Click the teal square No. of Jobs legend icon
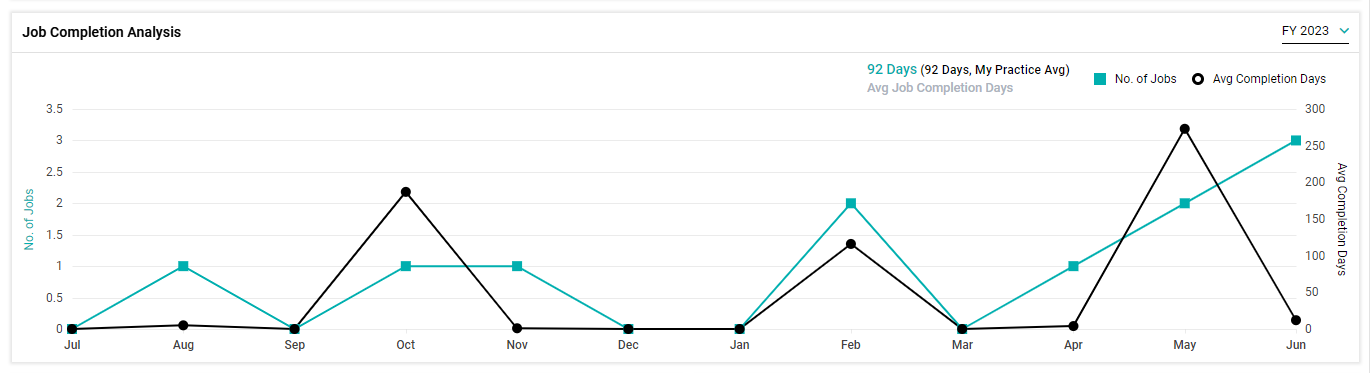1370x373 pixels. [x=1100, y=78]
